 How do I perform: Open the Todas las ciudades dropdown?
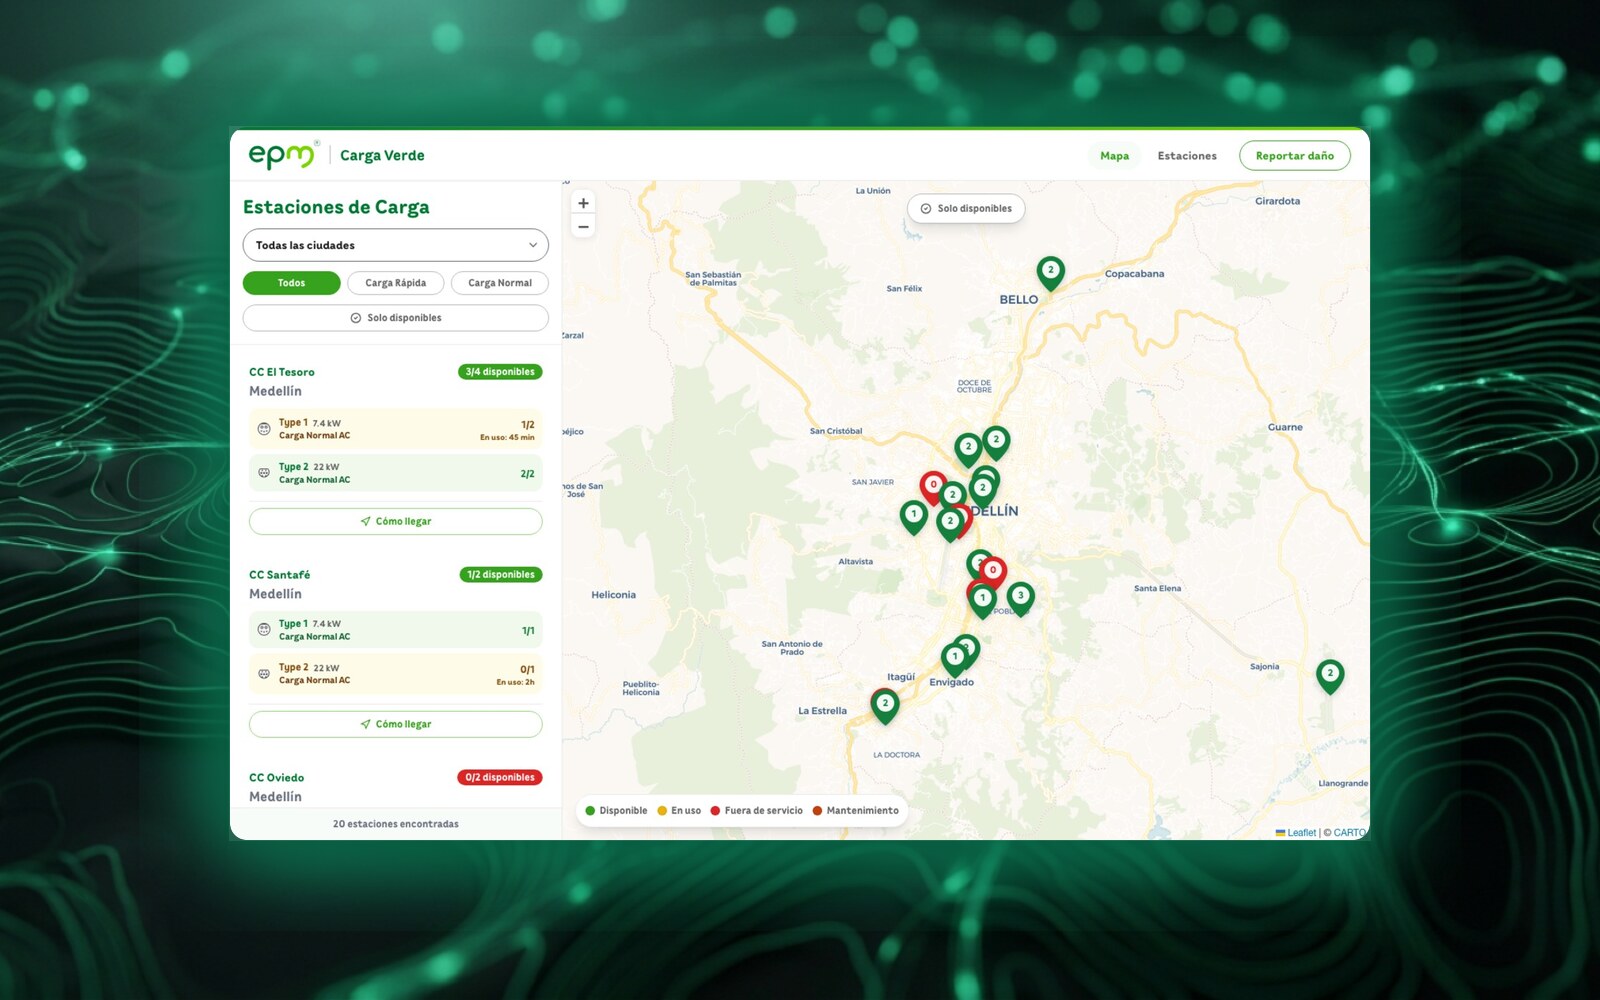coord(396,245)
